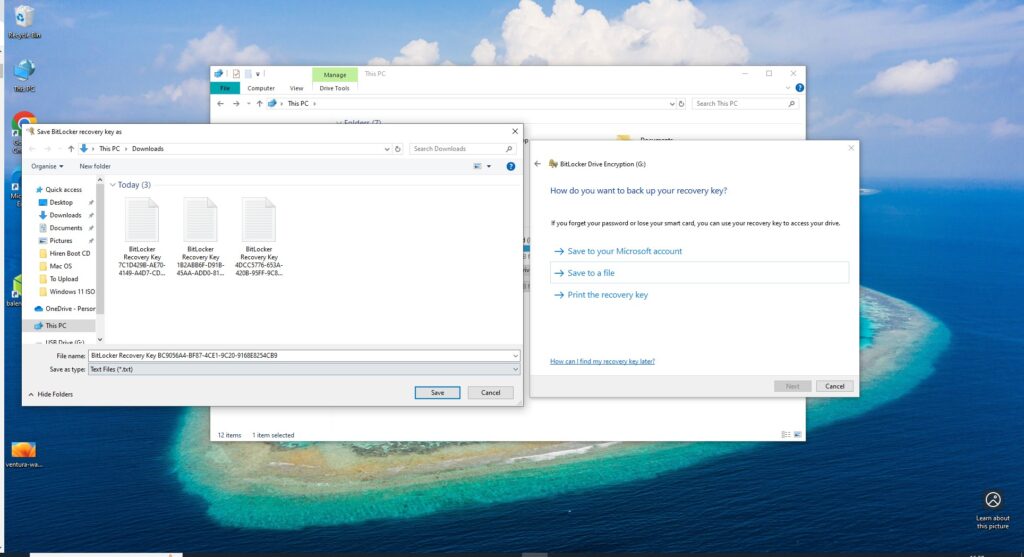Choose Print the recovery key
The height and width of the screenshot is (557, 1024).
click(x=601, y=295)
